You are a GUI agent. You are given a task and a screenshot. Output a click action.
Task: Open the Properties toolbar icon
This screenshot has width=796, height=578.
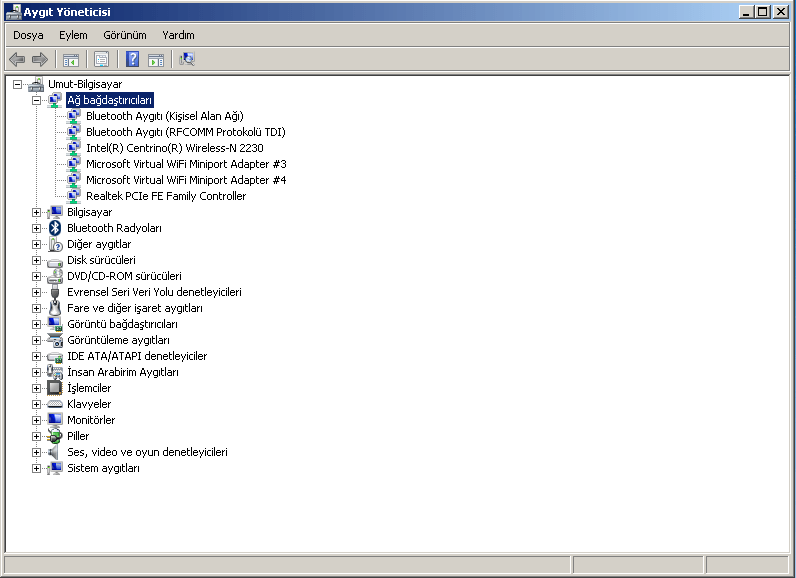click(x=102, y=60)
